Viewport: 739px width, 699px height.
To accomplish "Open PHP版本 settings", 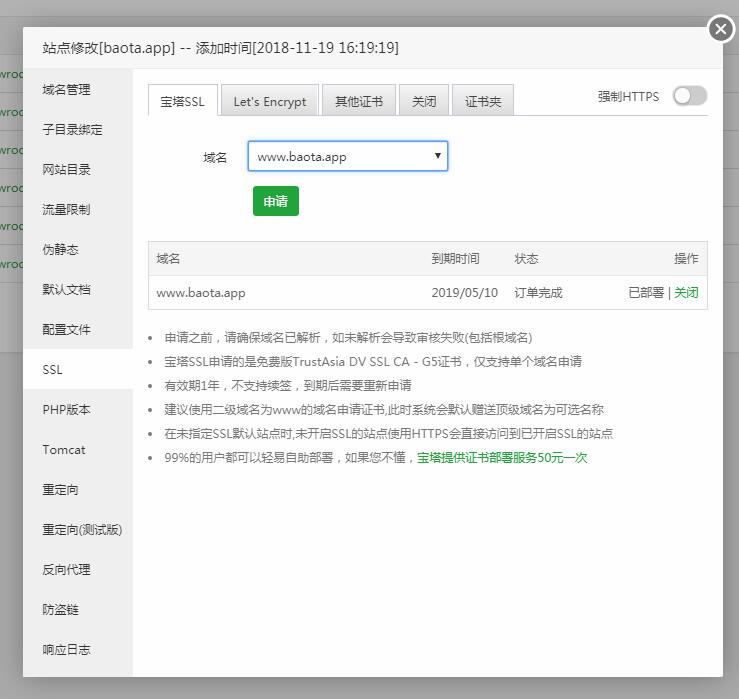I will tap(78, 410).
